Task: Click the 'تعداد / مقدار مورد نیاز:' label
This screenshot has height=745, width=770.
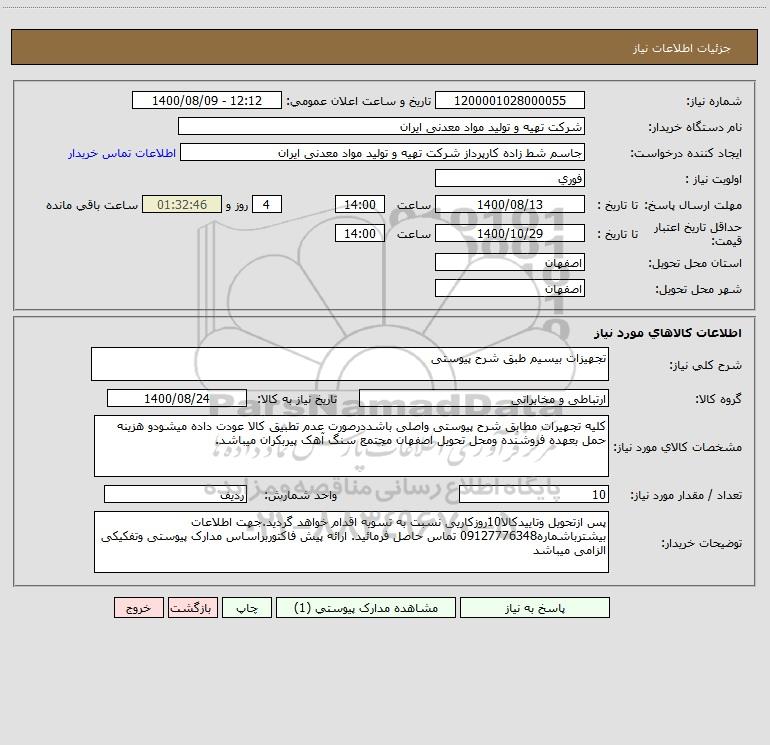Action: click(686, 496)
